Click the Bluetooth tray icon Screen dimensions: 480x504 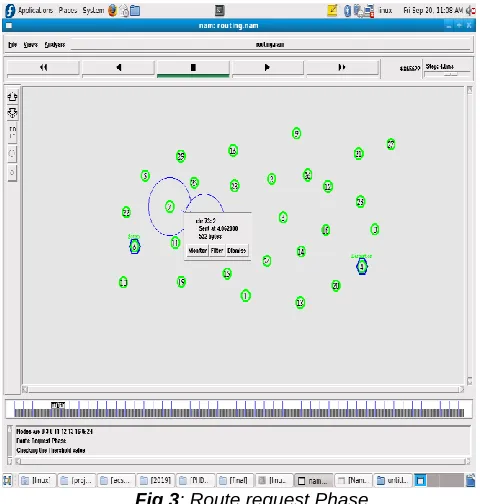[x=347, y=11]
